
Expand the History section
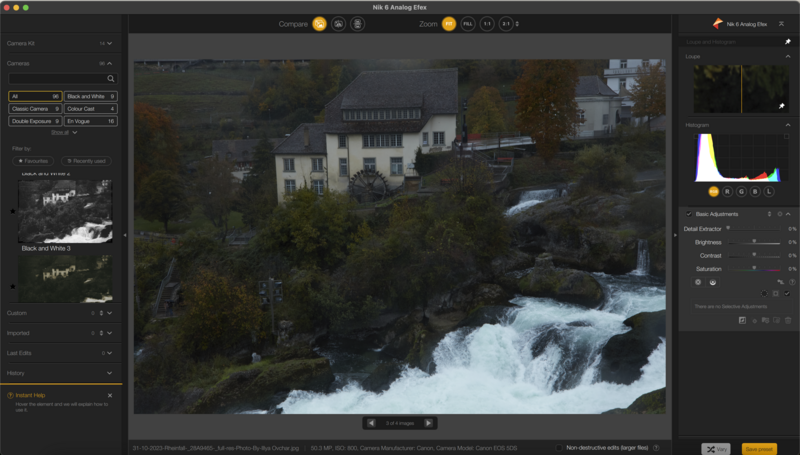click(109, 373)
